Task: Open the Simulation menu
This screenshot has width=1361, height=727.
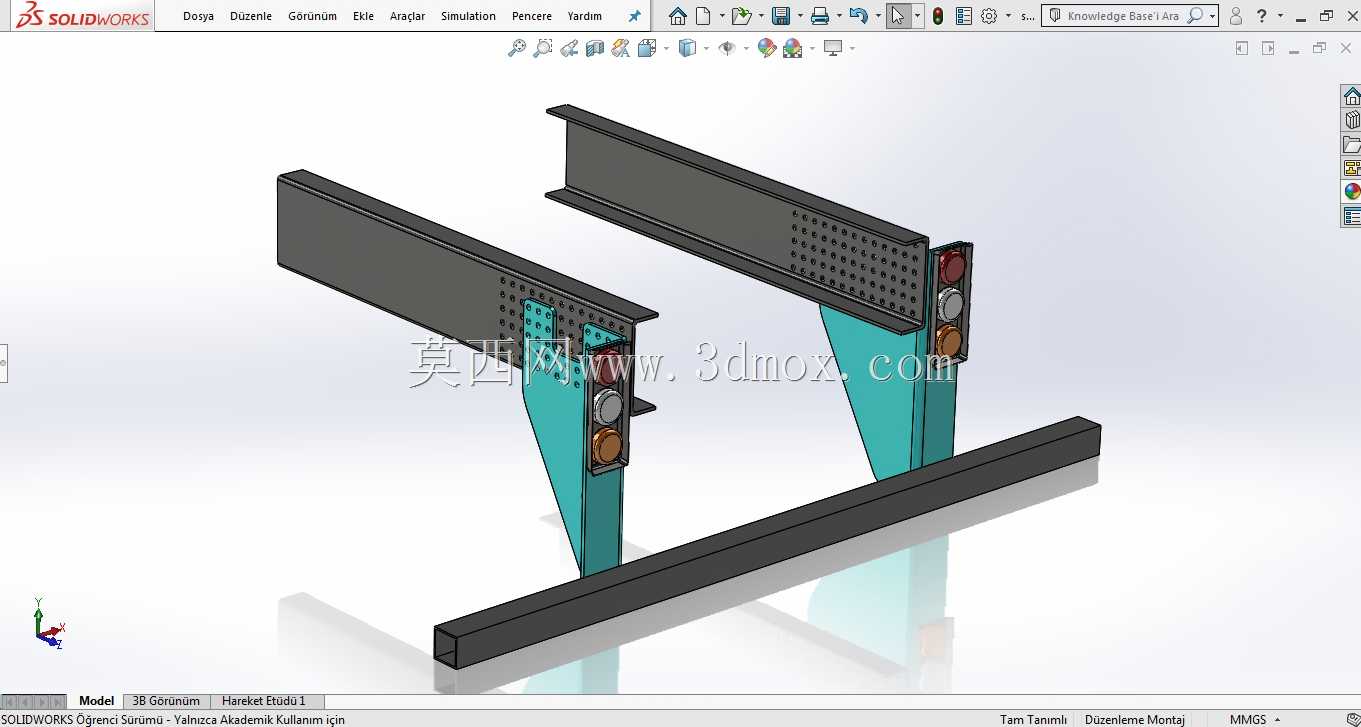Action: tap(468, 16)
